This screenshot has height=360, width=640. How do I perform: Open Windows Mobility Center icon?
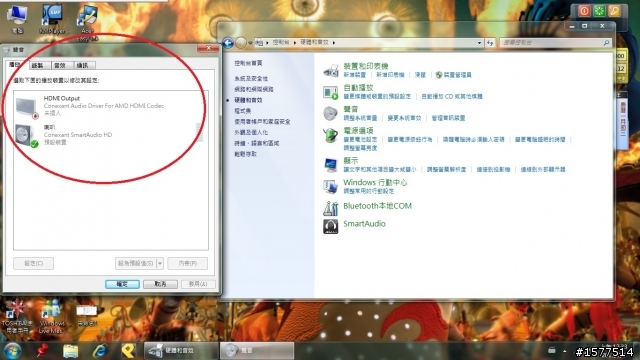(x=330, y=187)
